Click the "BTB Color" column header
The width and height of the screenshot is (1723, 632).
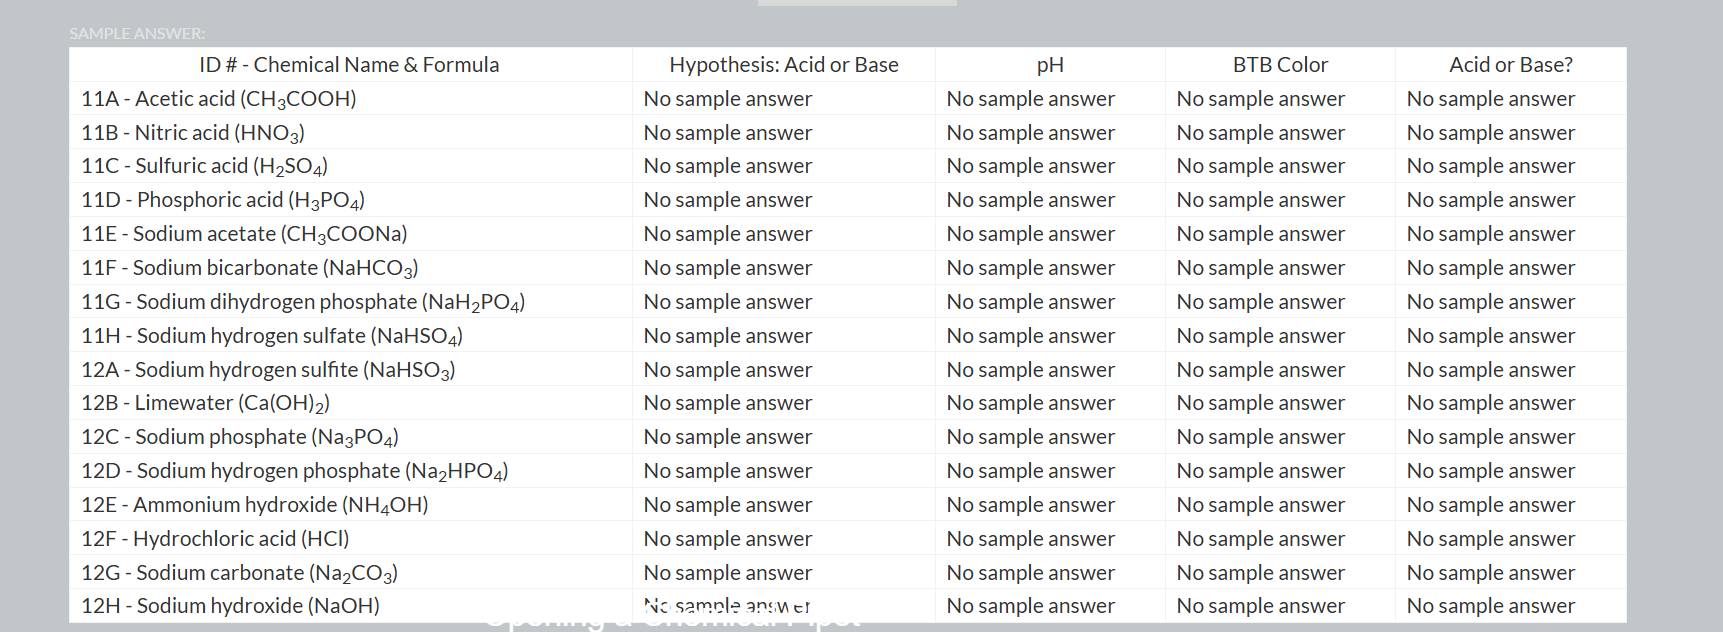pos(1280,65)
